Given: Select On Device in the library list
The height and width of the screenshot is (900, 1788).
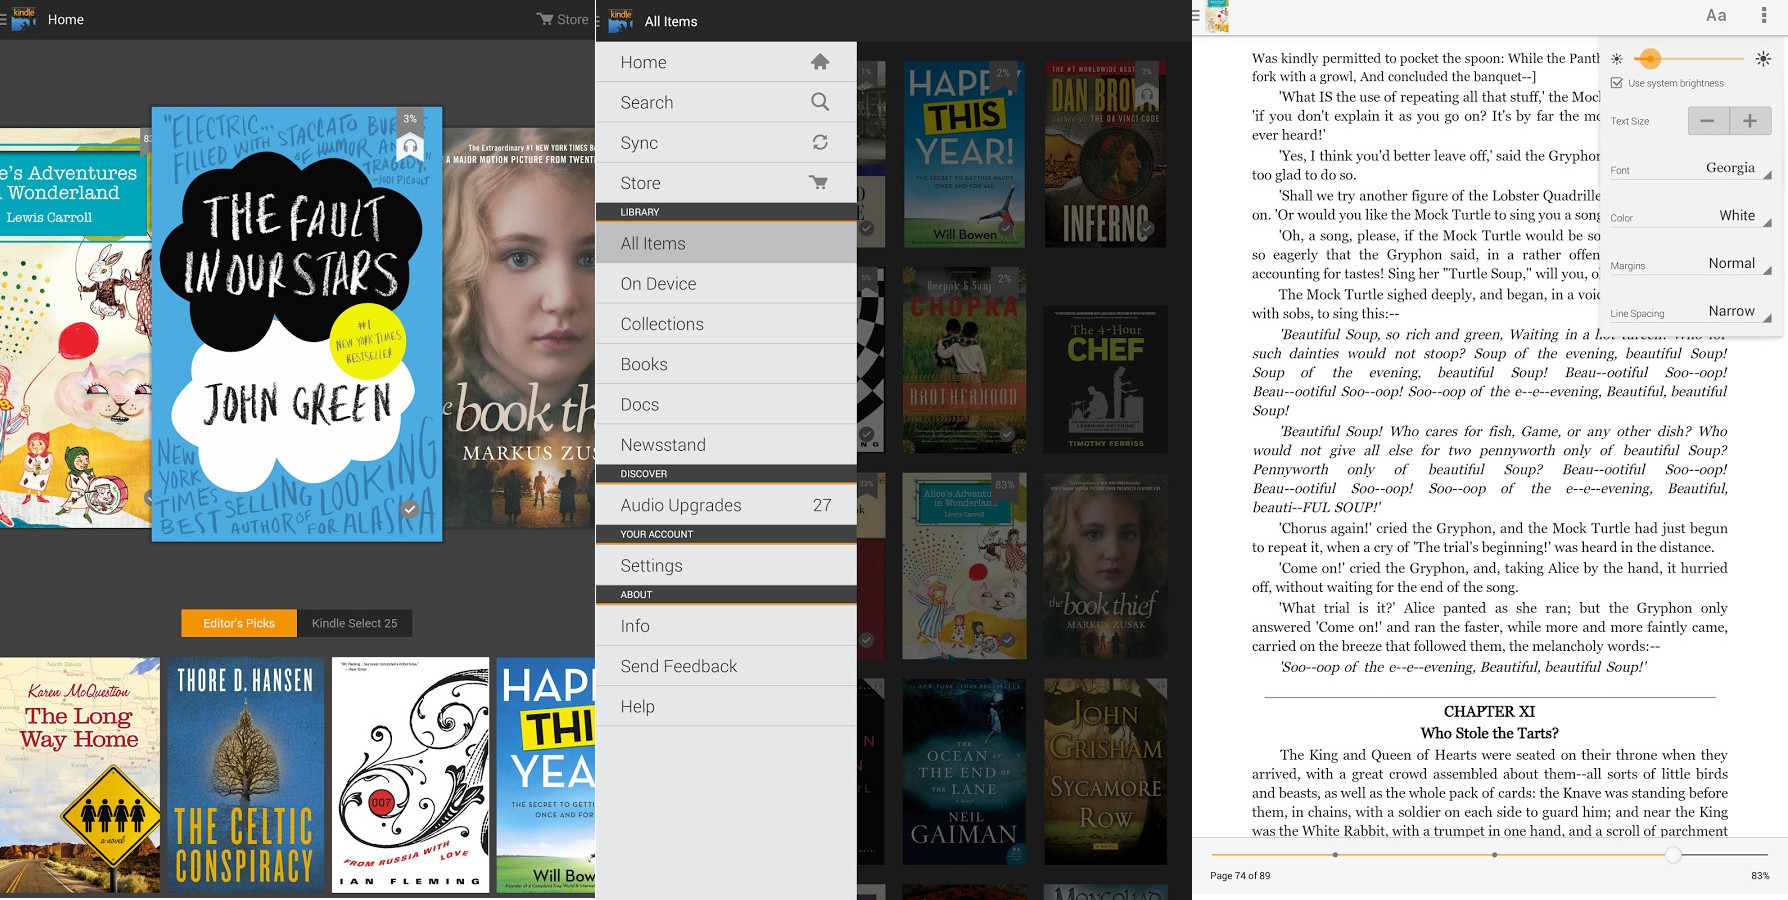Looking at the screenshot, I should tap(726, 284).
